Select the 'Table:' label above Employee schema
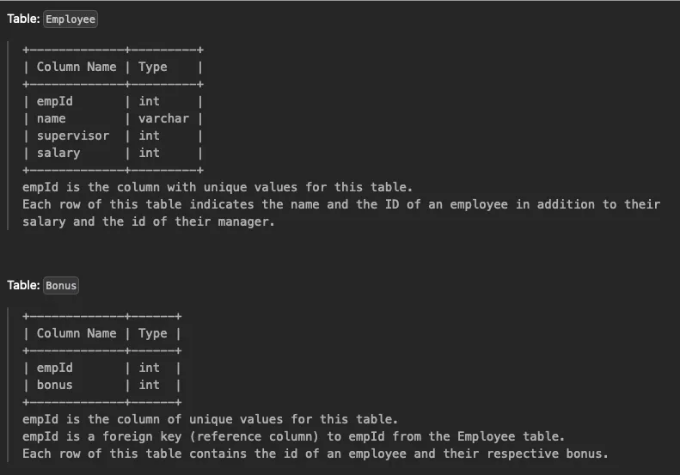The width and height of the screenshot is (680, 475). [23, 19]
